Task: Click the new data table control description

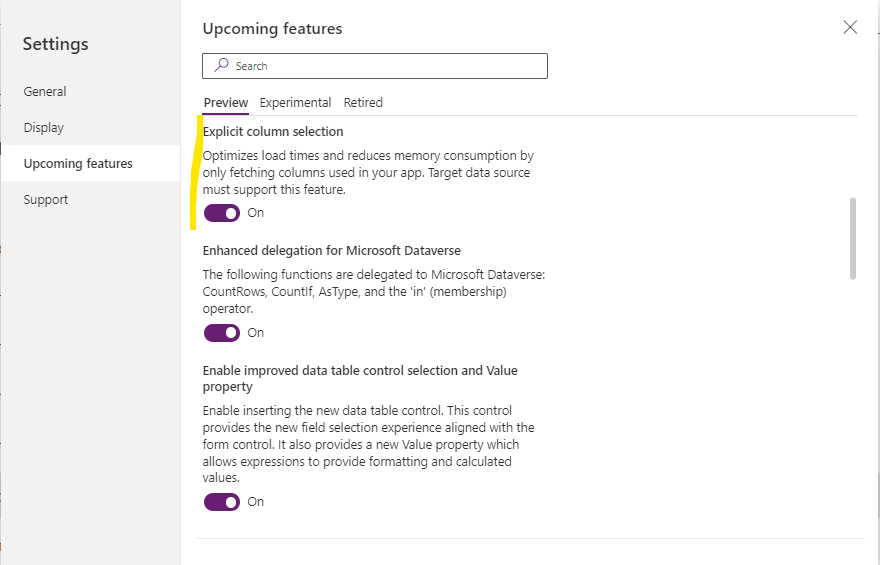Action: click(x=369, y=444)
